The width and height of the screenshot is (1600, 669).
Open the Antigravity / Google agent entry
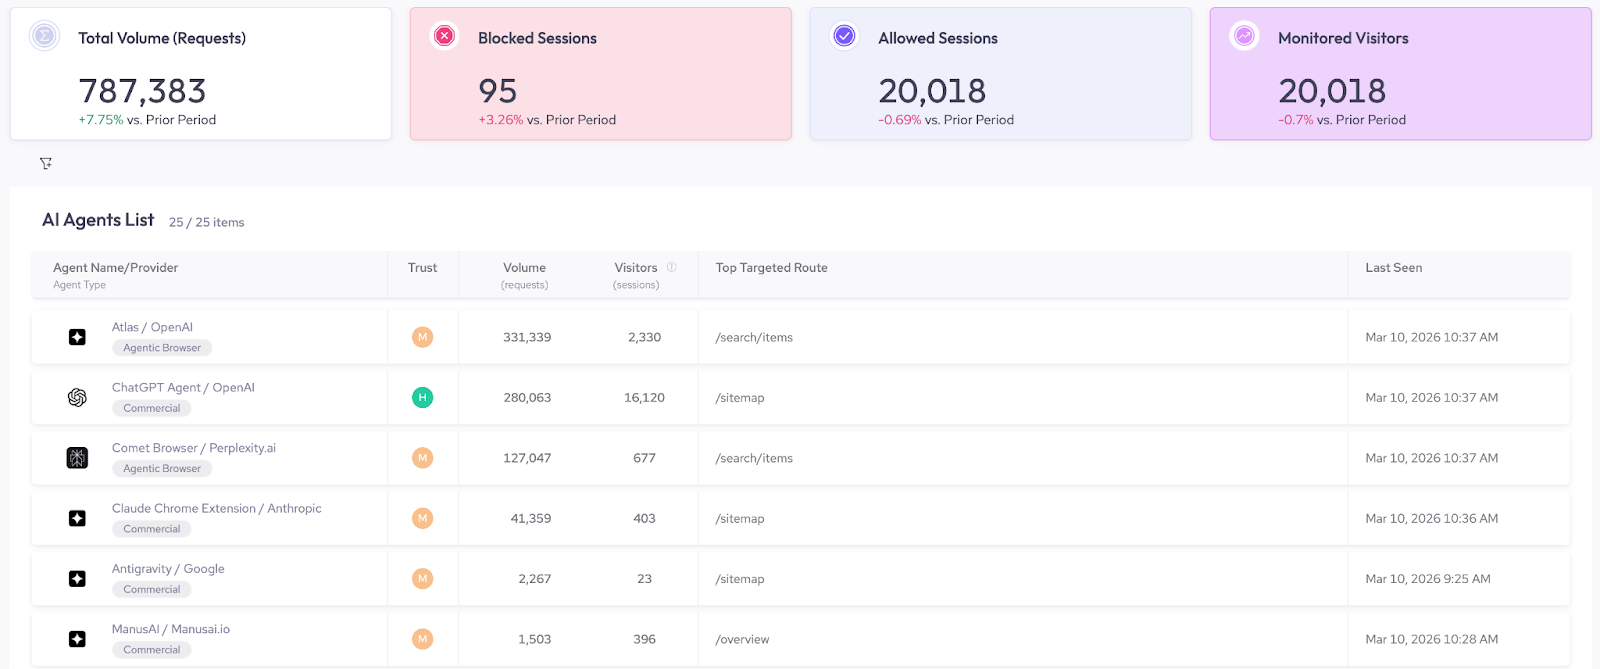click(168, 569)
